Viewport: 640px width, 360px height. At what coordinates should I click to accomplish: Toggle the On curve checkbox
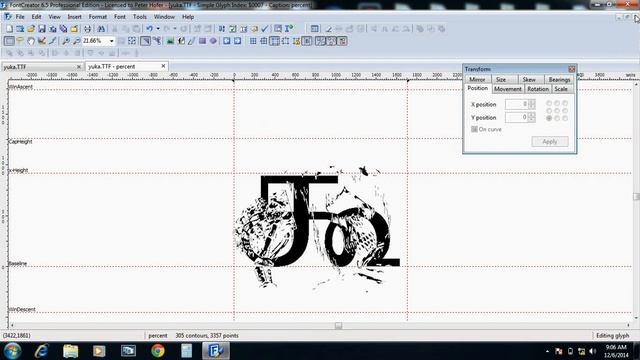[474, 129]
